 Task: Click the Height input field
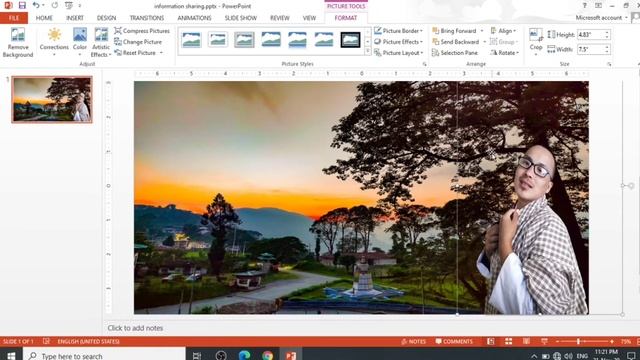(591, 35)
